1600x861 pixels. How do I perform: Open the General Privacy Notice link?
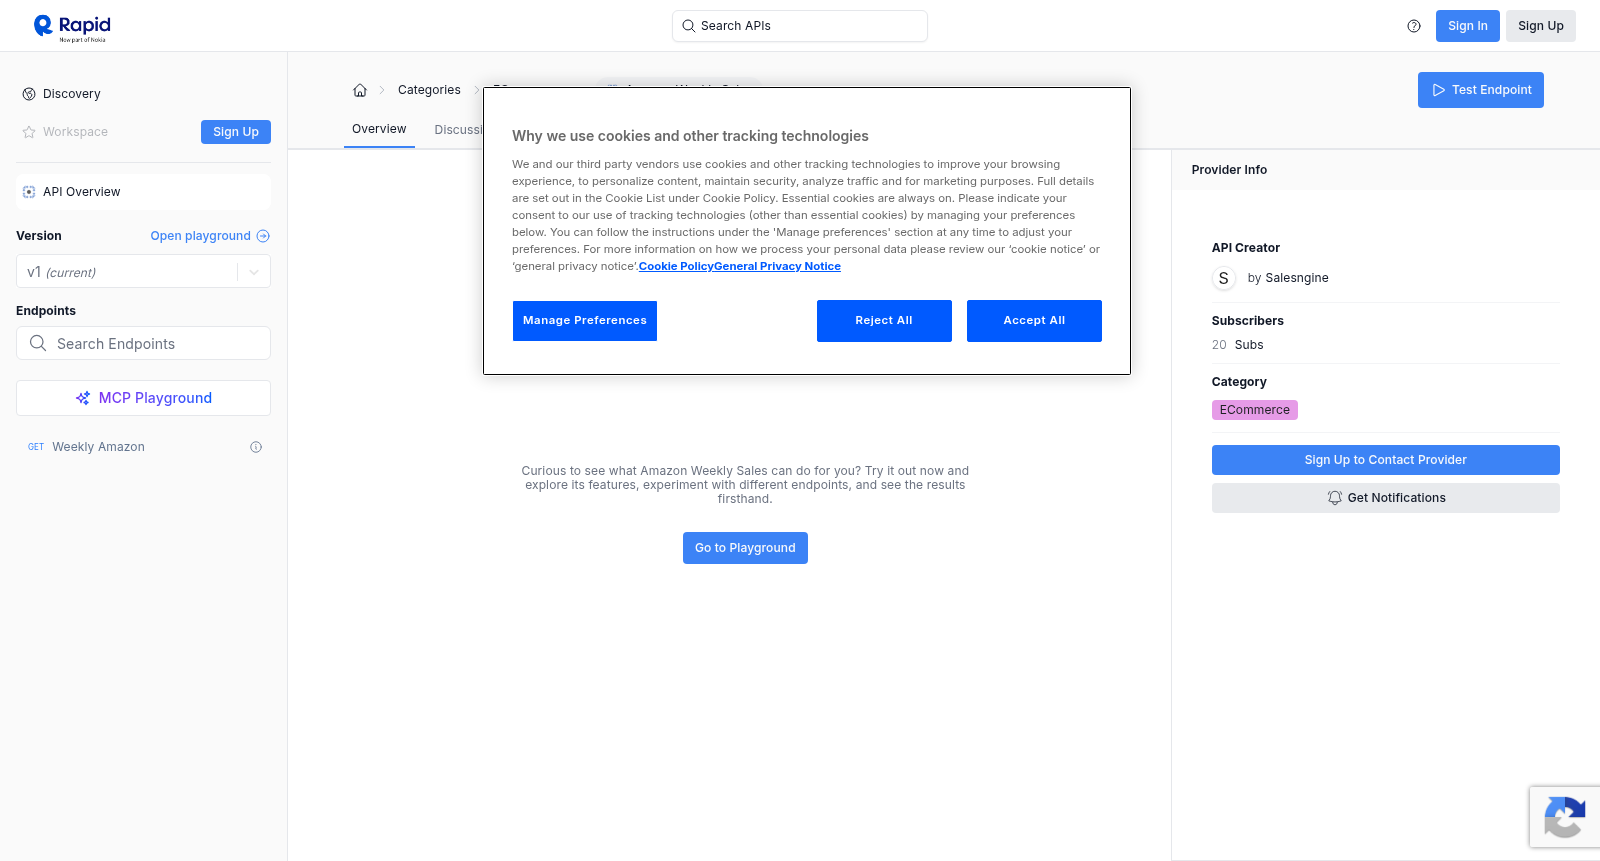click(x=778, y=266)
